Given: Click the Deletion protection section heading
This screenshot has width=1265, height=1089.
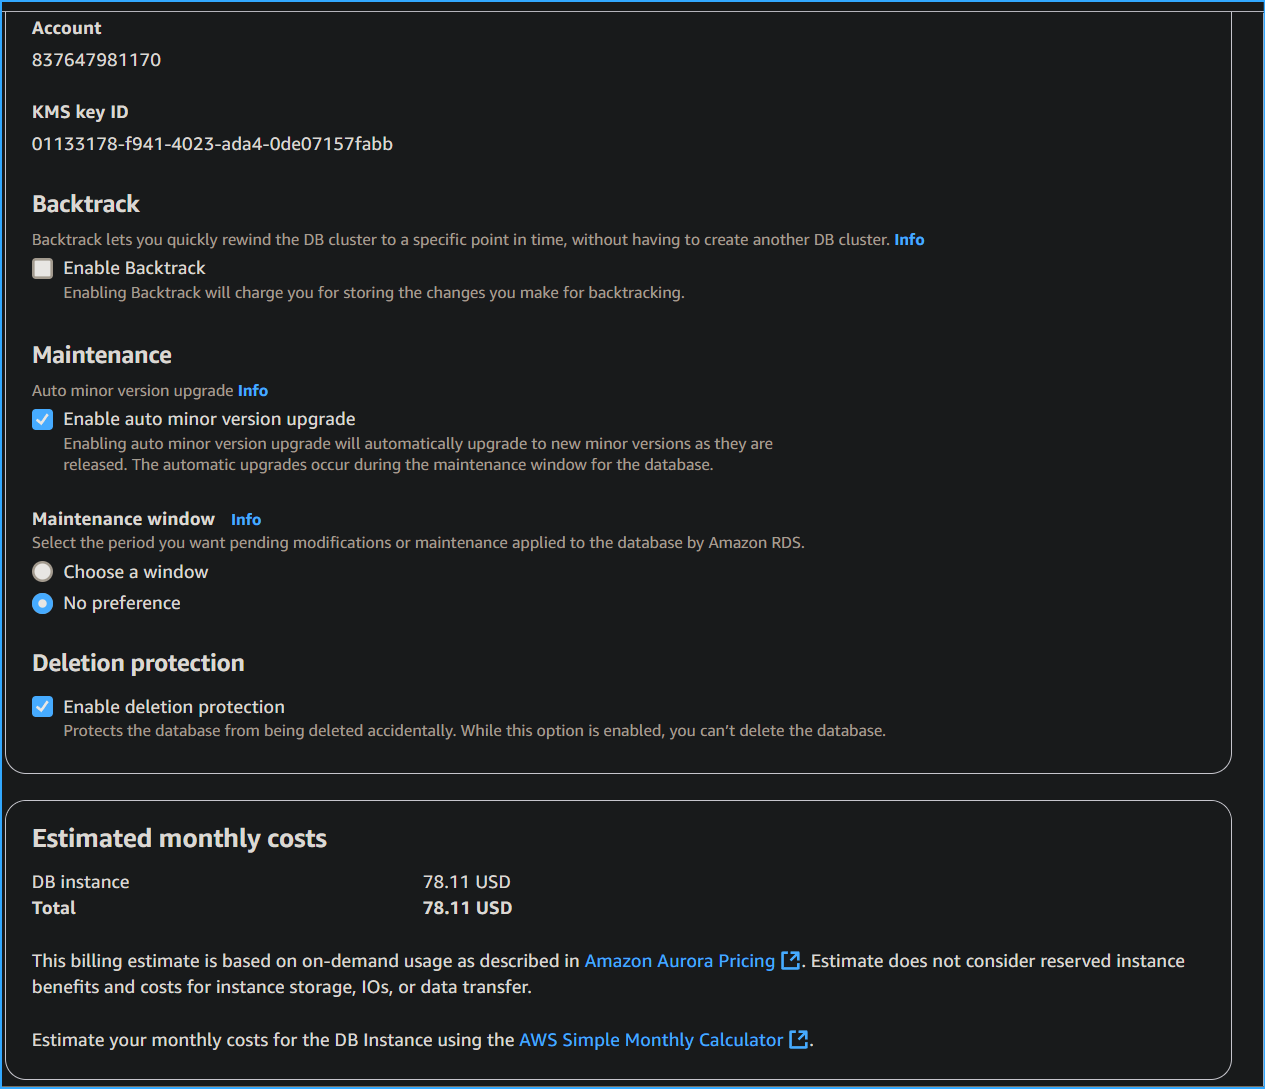Looking at the screenshot, I should [138, 662].
